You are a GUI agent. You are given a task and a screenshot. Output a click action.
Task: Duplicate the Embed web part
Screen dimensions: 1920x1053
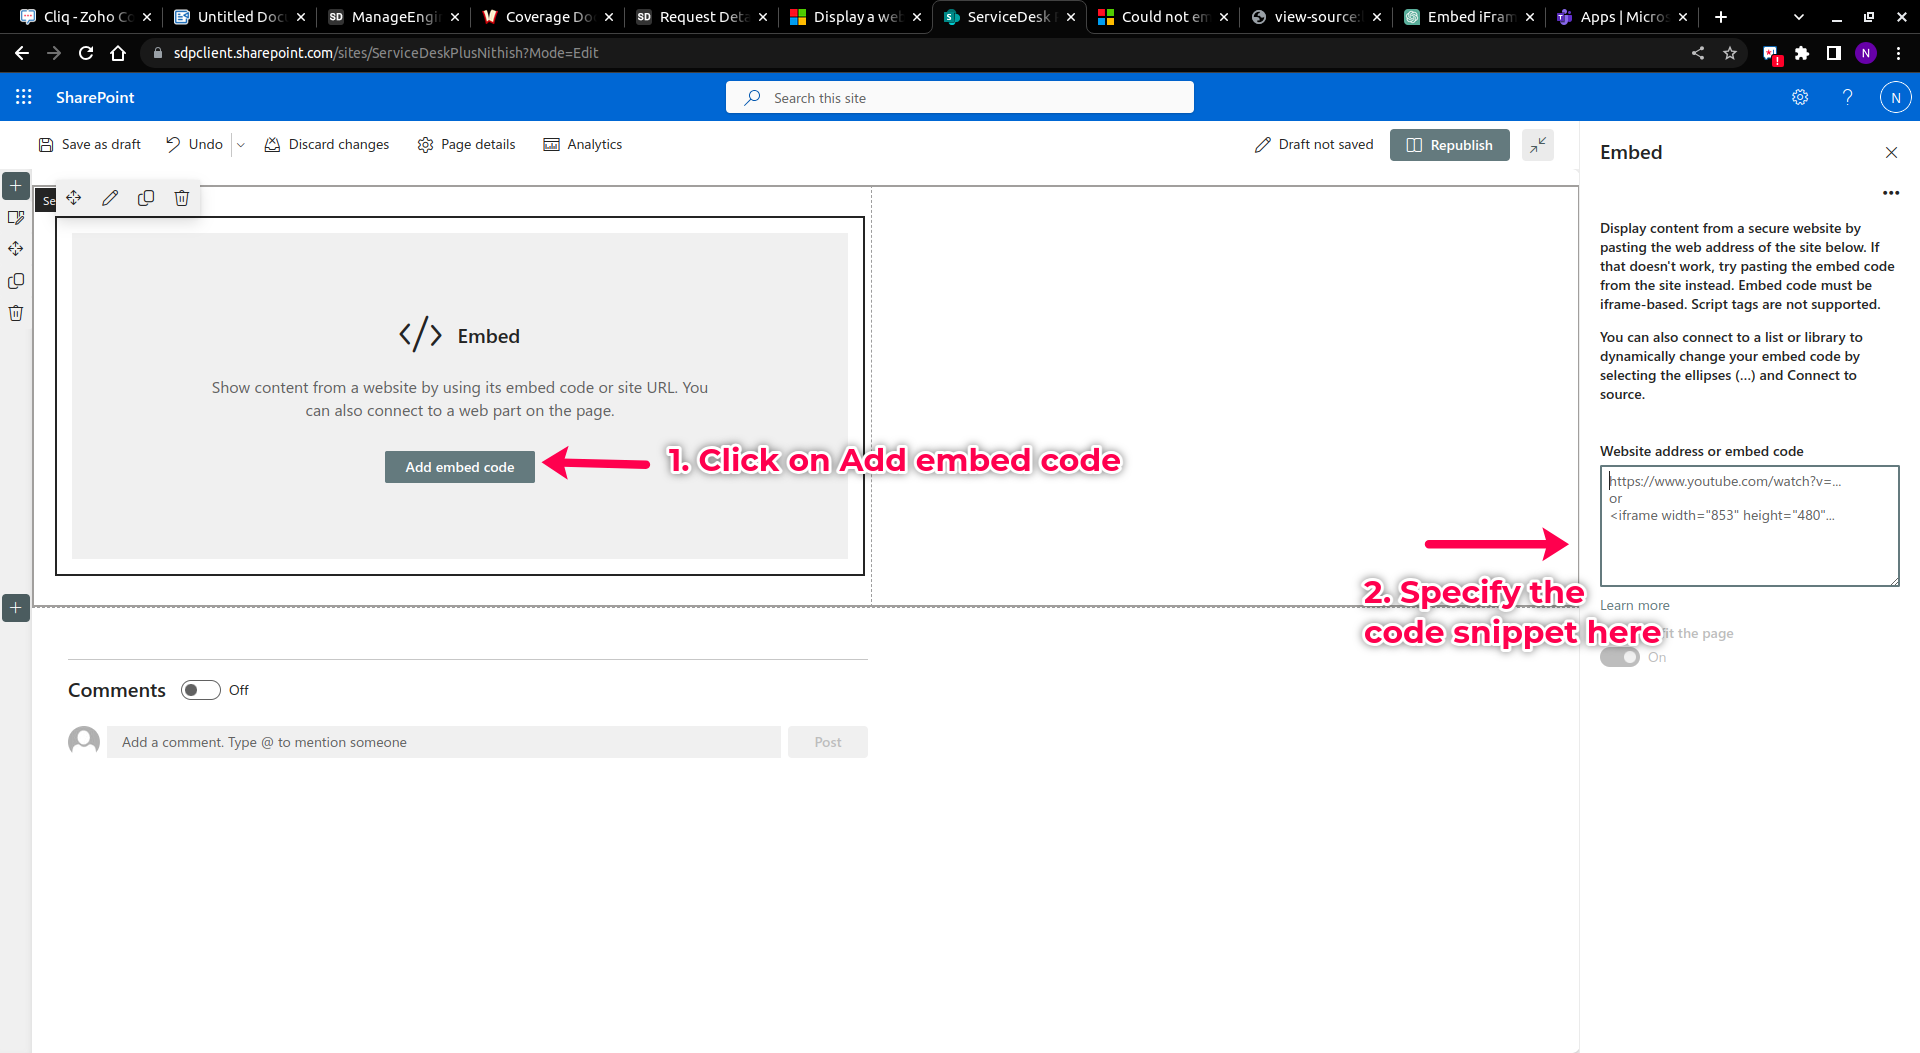click(146, 198)
